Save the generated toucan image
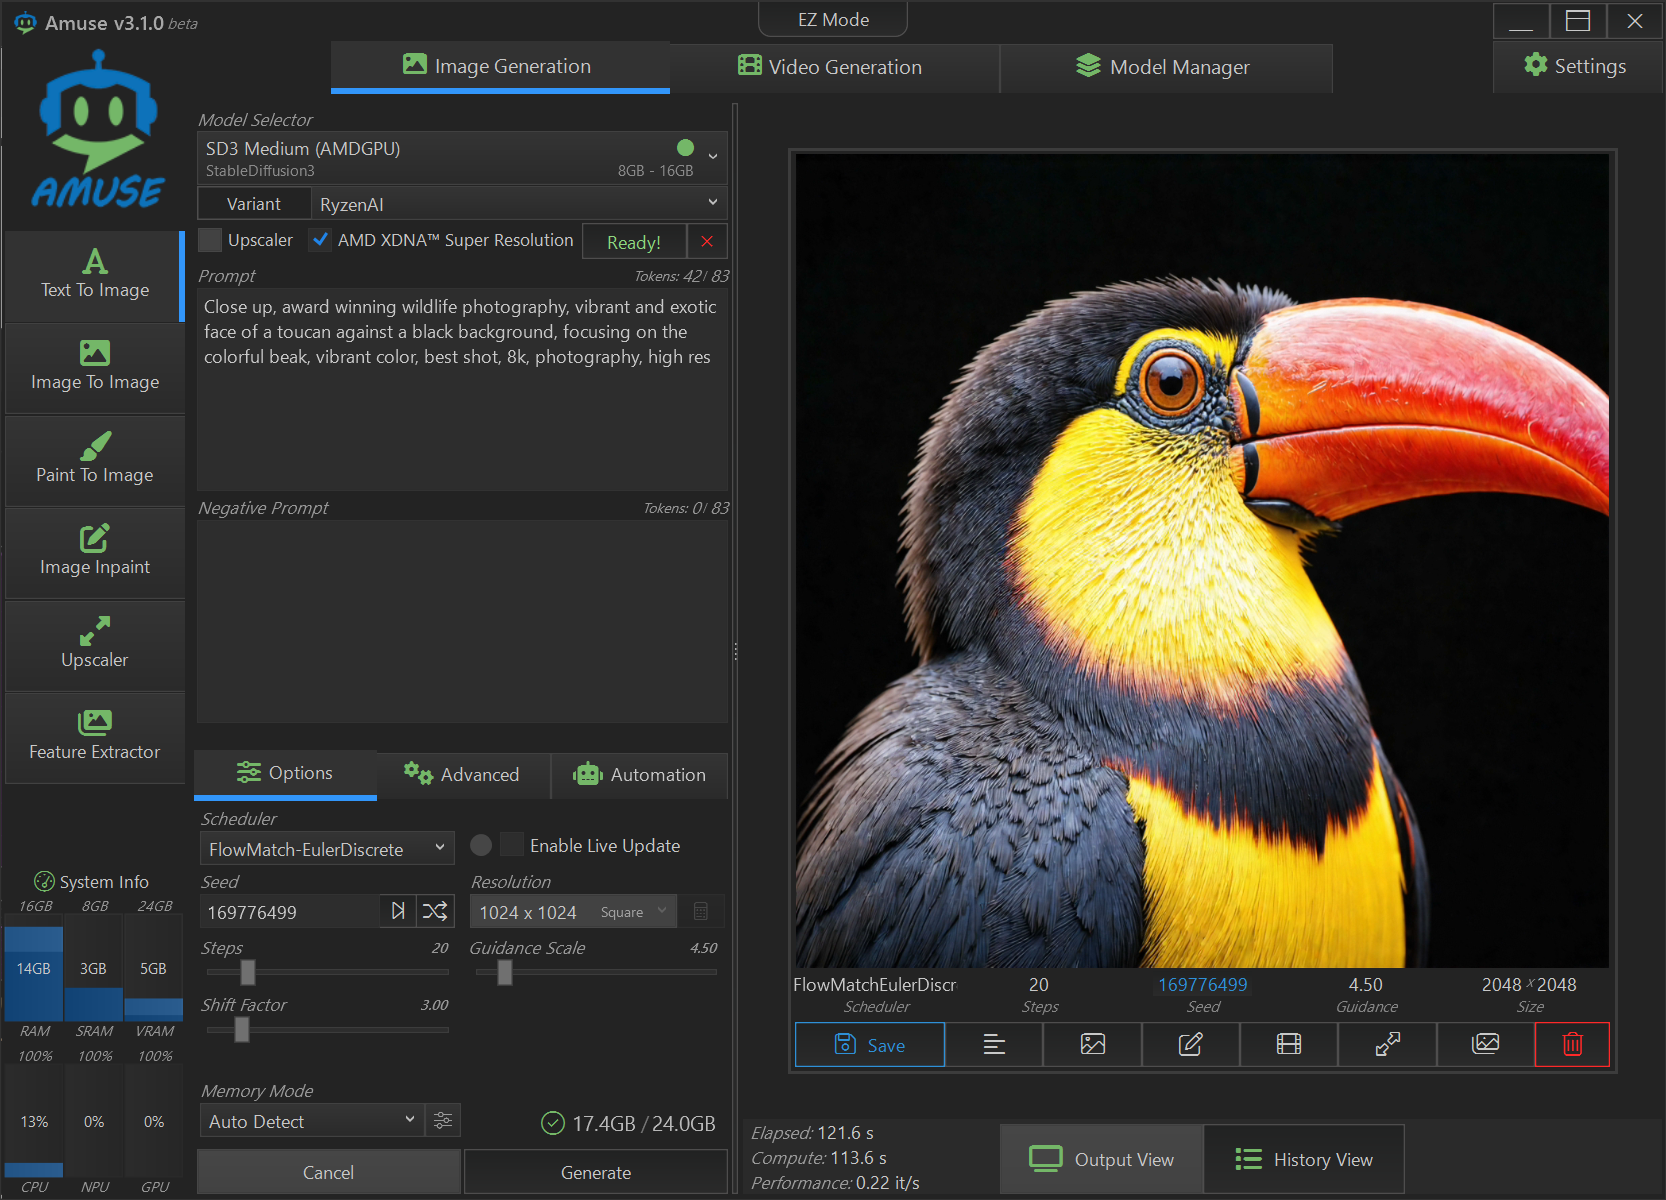 pos(869,1045)
